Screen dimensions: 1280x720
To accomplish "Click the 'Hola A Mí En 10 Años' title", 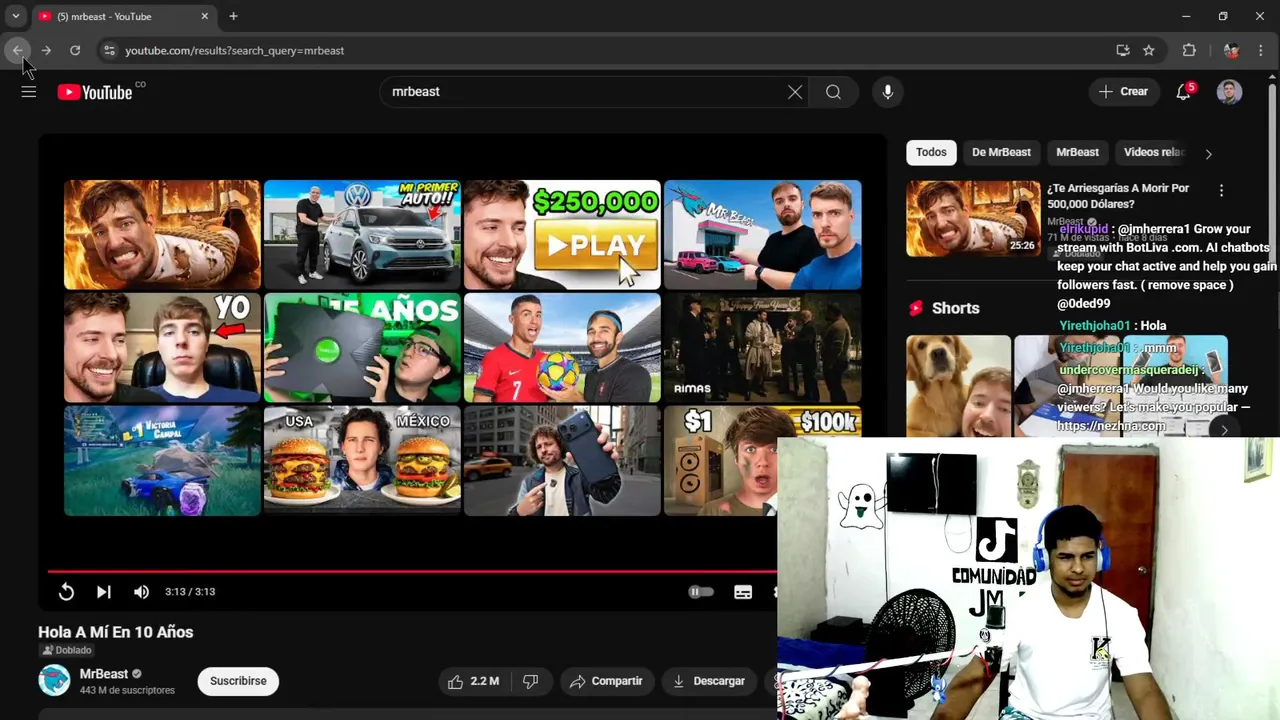I will point(116,632).
